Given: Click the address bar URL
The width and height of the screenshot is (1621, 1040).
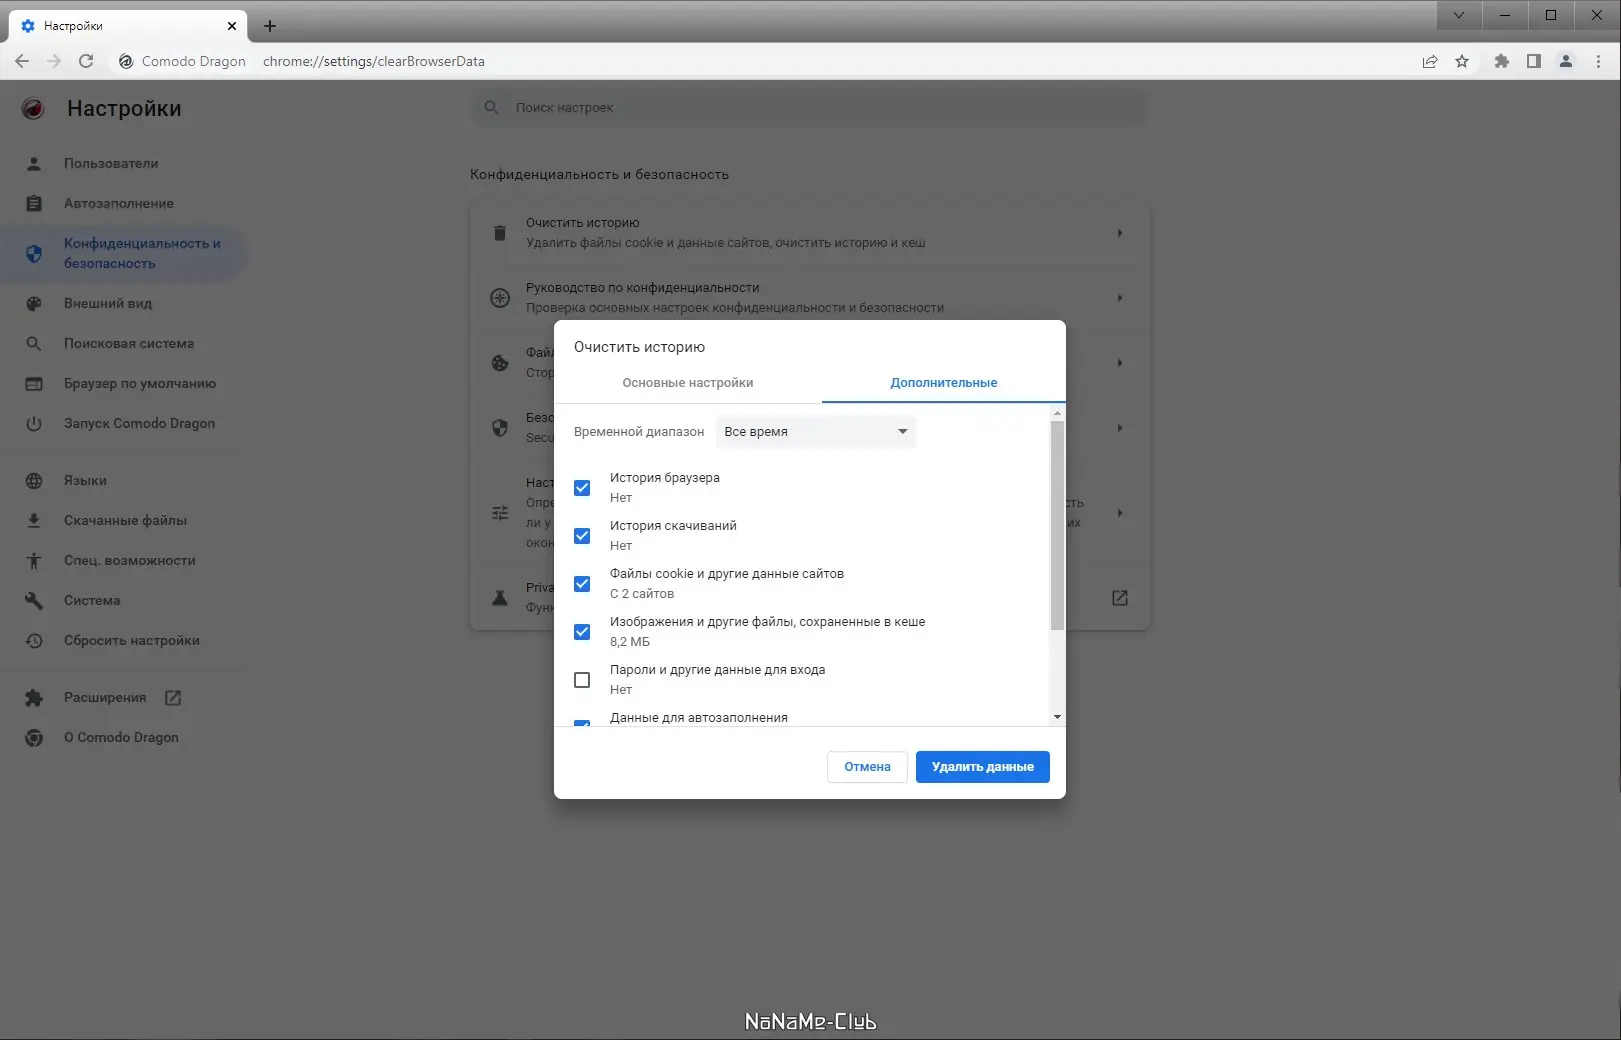Looking at the screenshot, I should tap(374, 61).
